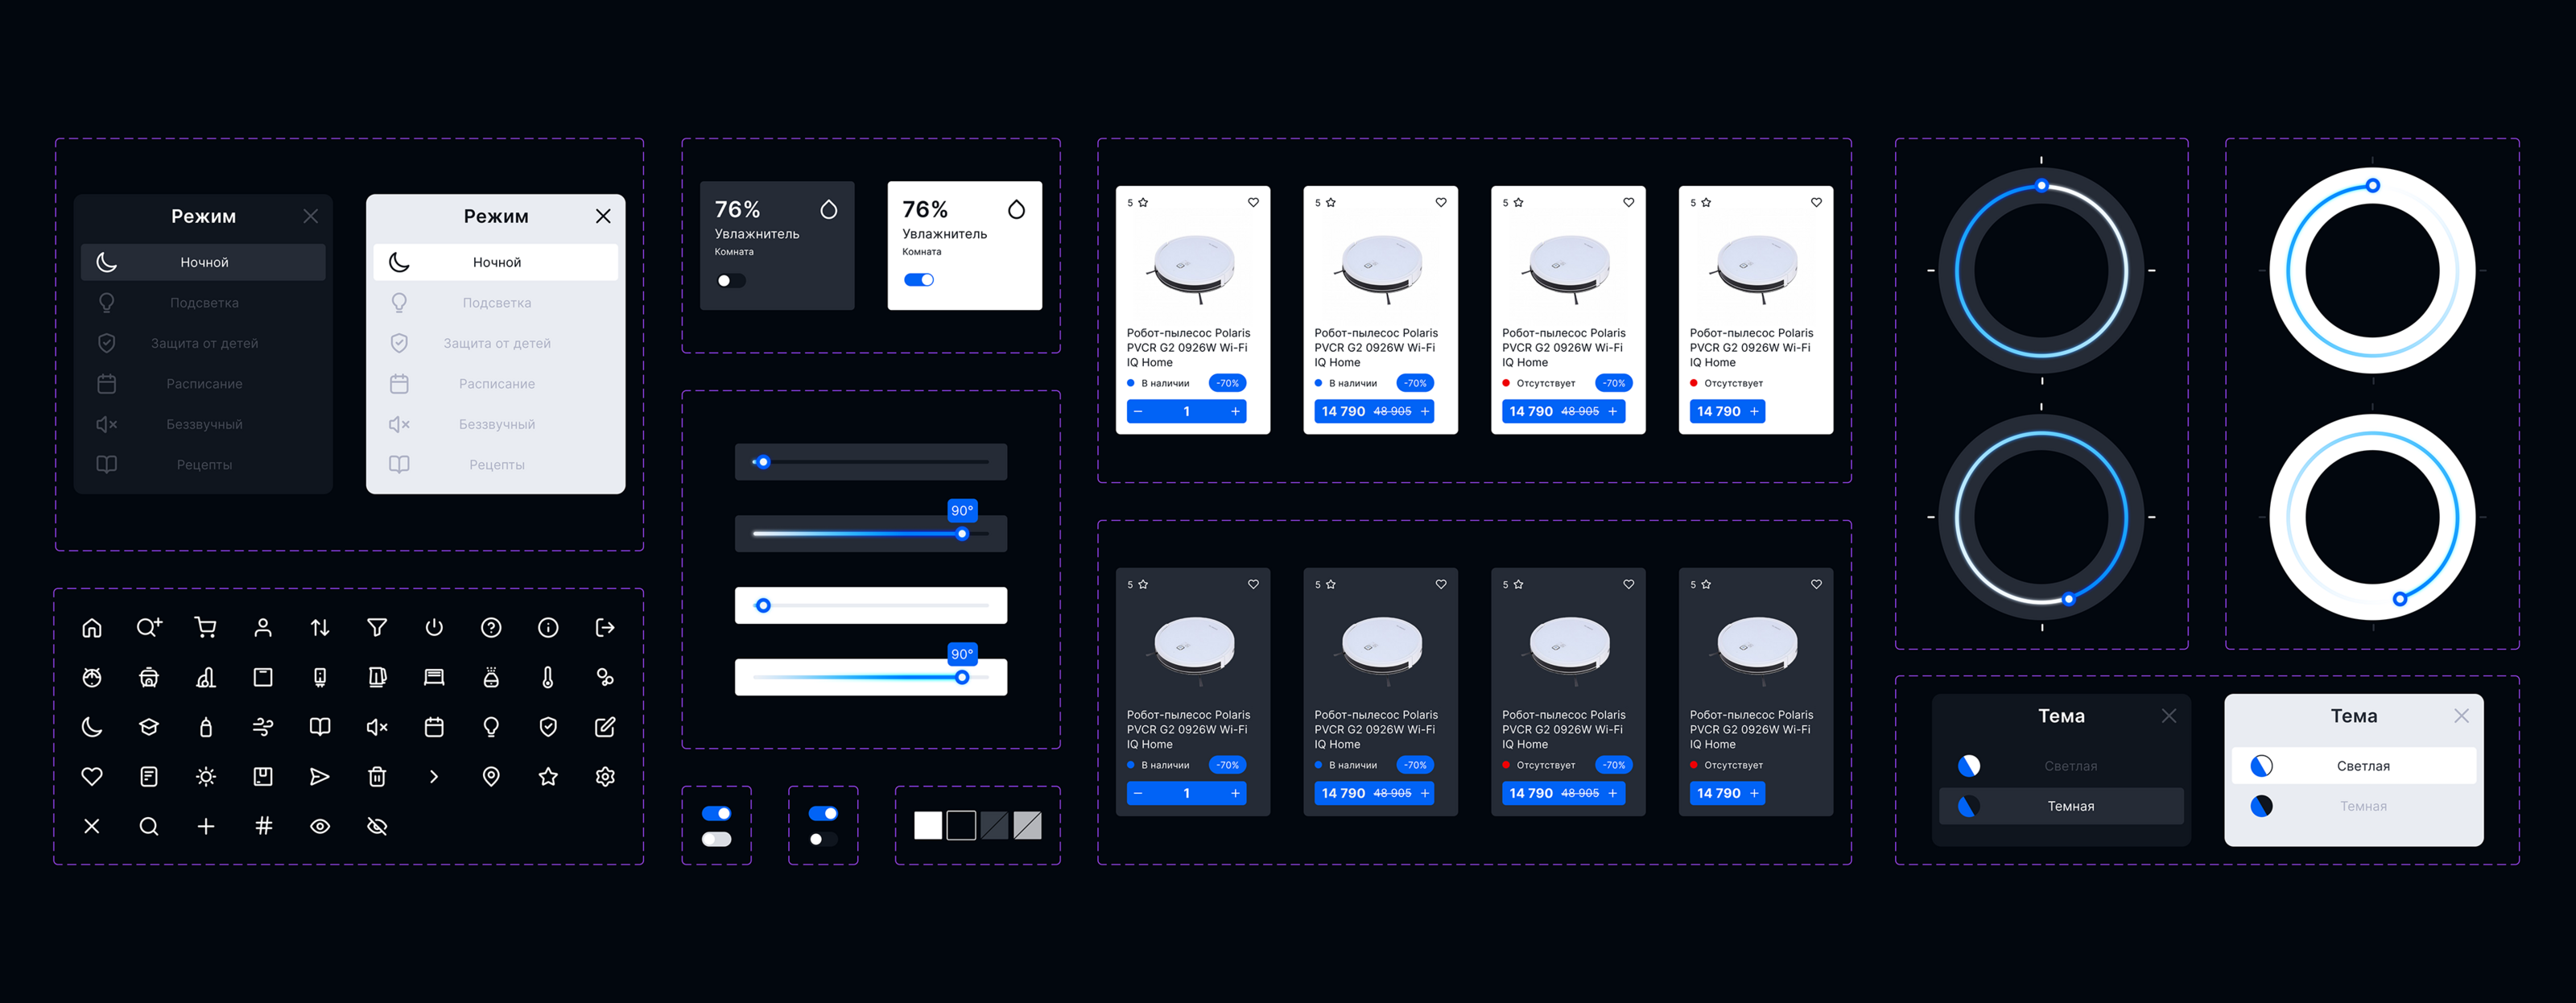Turn off the light humidifier card switch
Viewport: 2576px width, 1003px height.
[919, 280]
